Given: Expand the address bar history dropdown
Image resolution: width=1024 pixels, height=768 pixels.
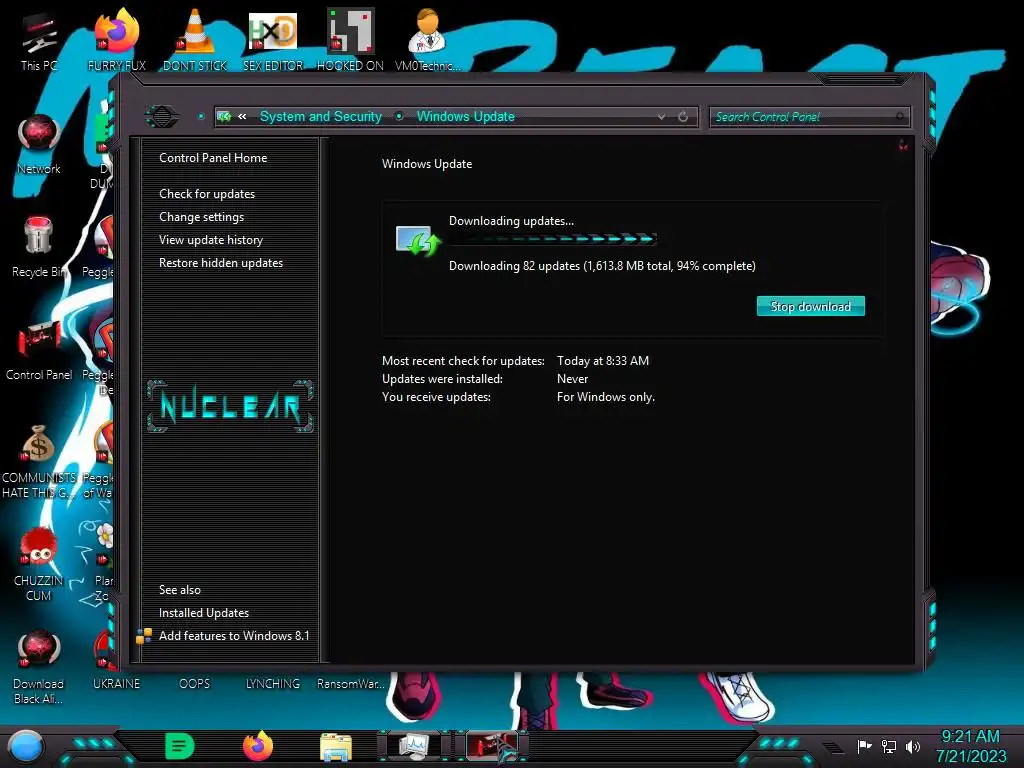Looking at the screenshot, I should pos(662,117).
